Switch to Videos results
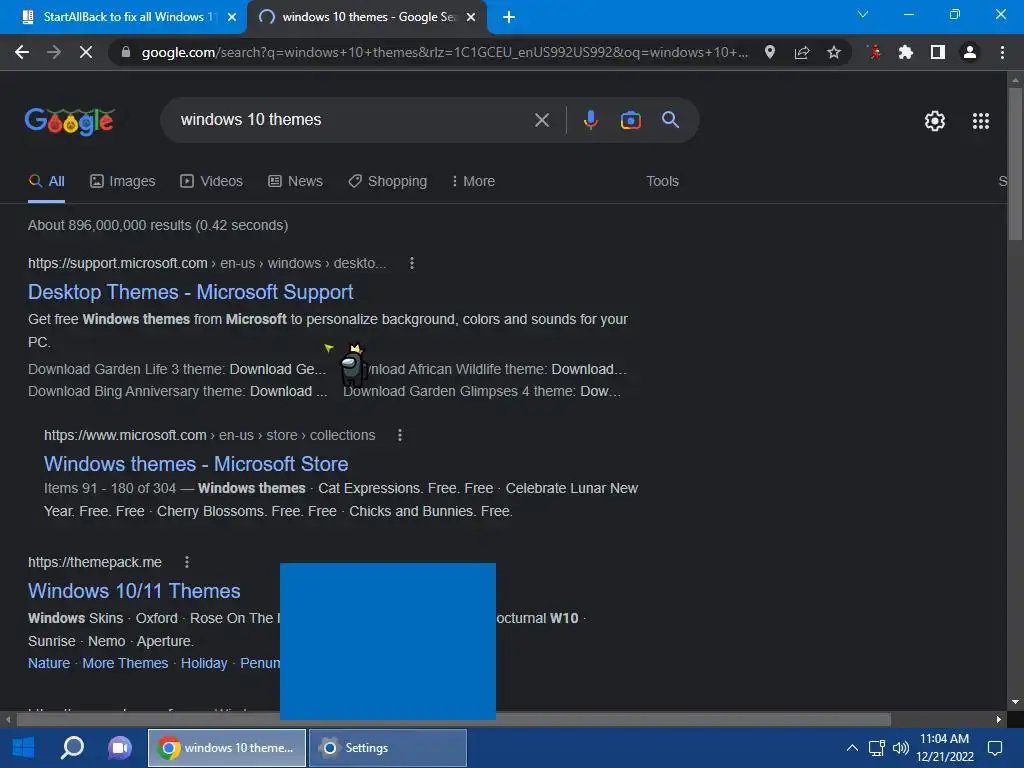Viewport: 1024px width, 768px height. 212,182
